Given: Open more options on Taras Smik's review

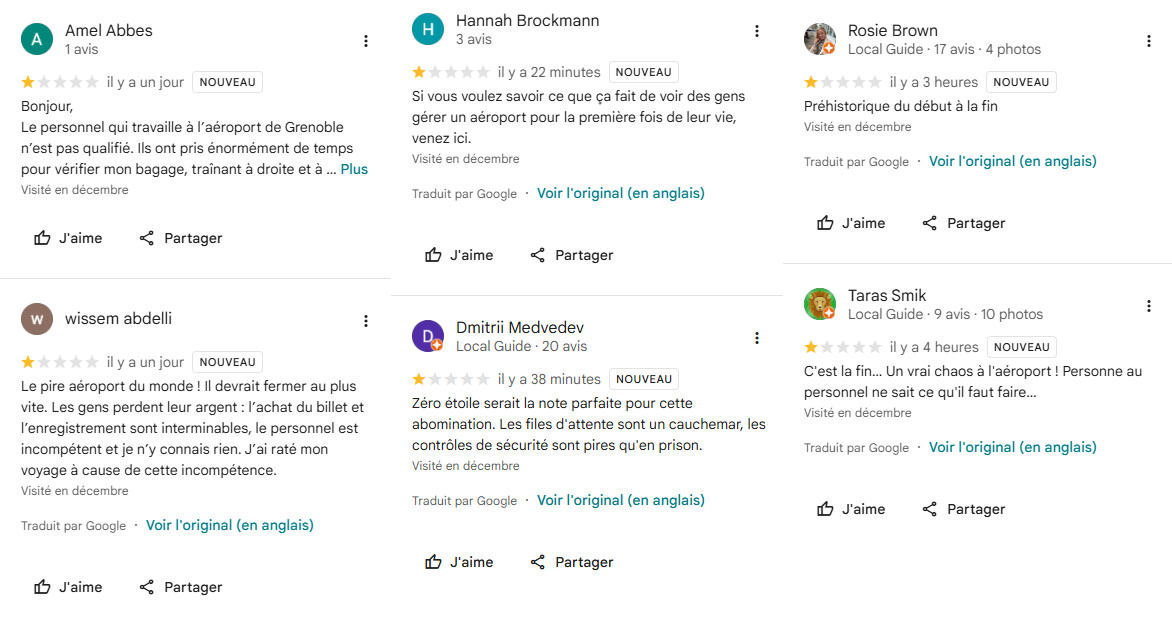Looking at the screenshot, I should pos(1149,306).
